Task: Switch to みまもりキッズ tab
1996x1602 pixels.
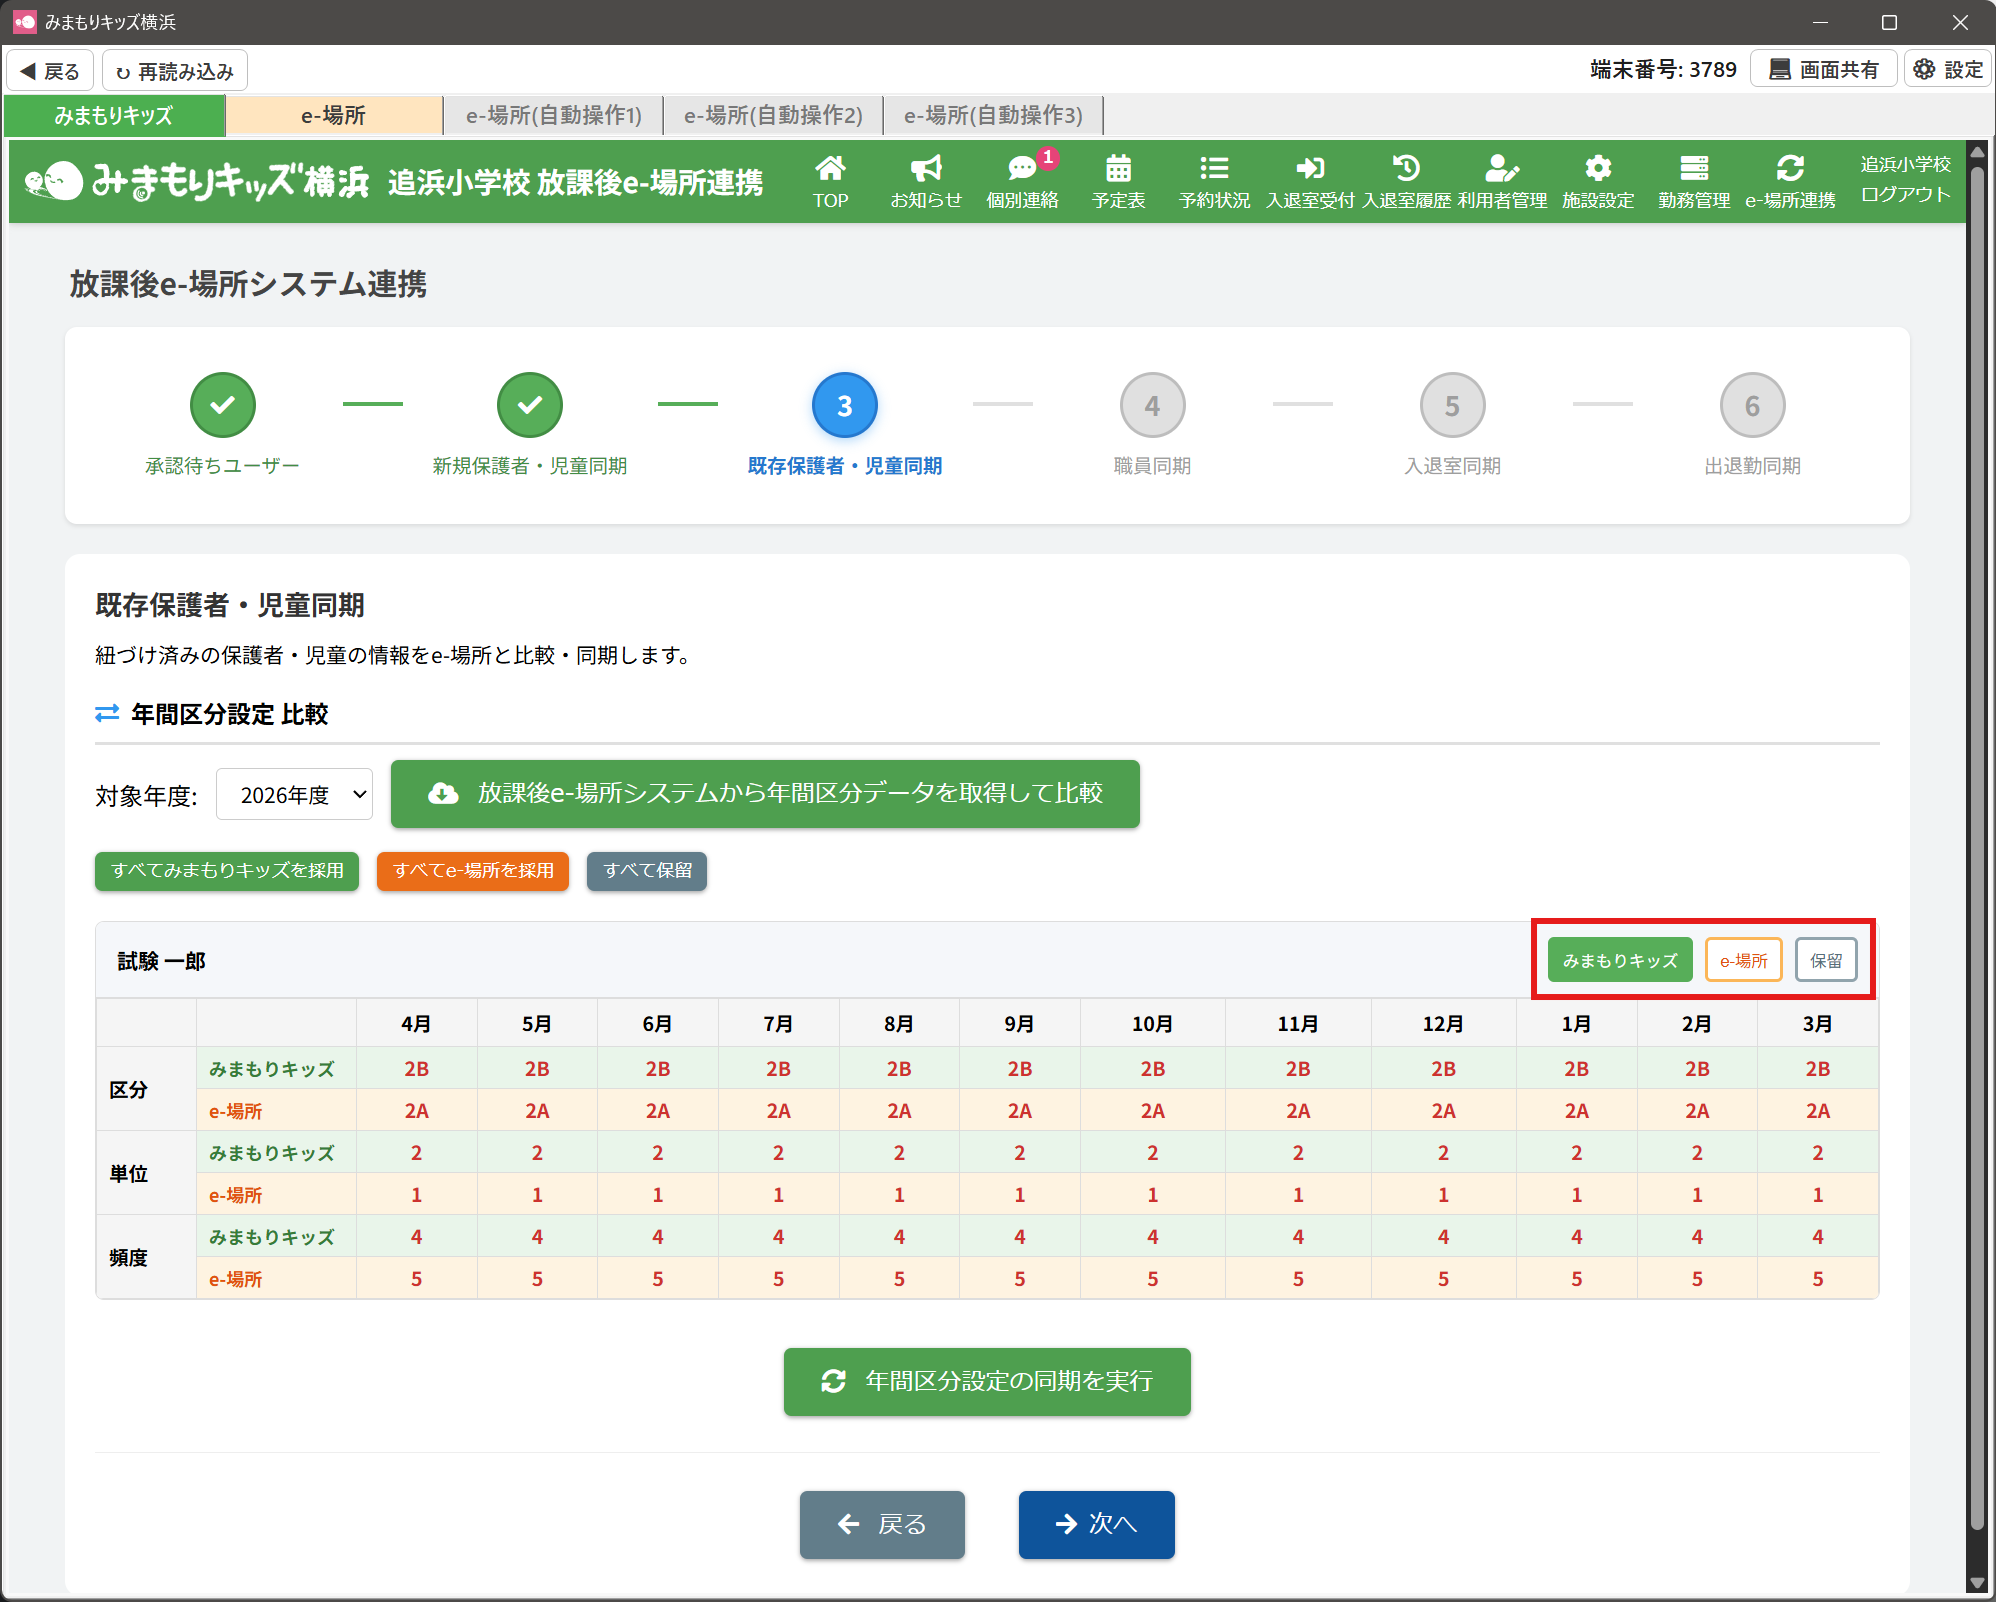Action: (x=114, y=116)
